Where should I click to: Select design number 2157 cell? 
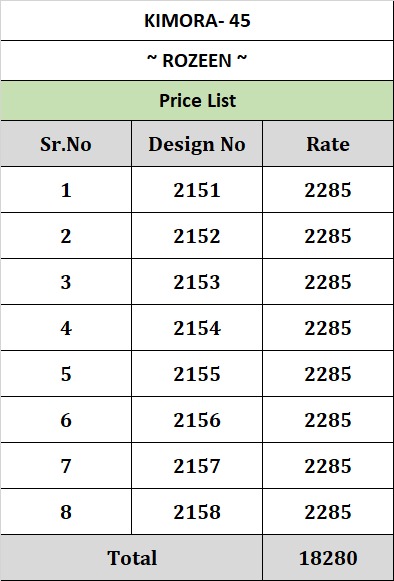pos(197,465)
